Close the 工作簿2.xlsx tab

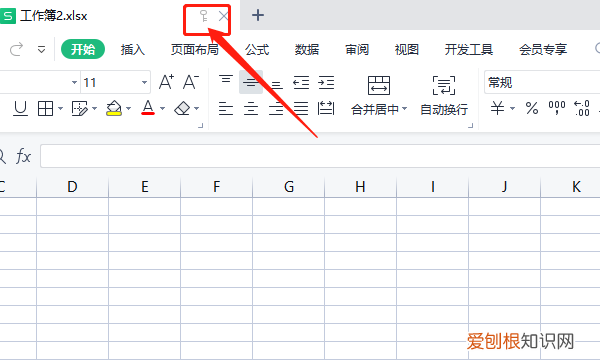(223, 16)
